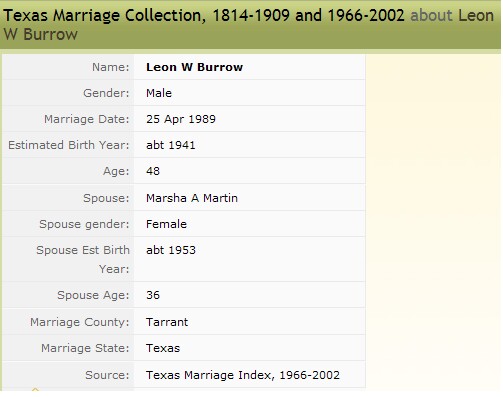Select the marriage date 25 Apr 1989
503x397 pixels.
pos(181,119)
